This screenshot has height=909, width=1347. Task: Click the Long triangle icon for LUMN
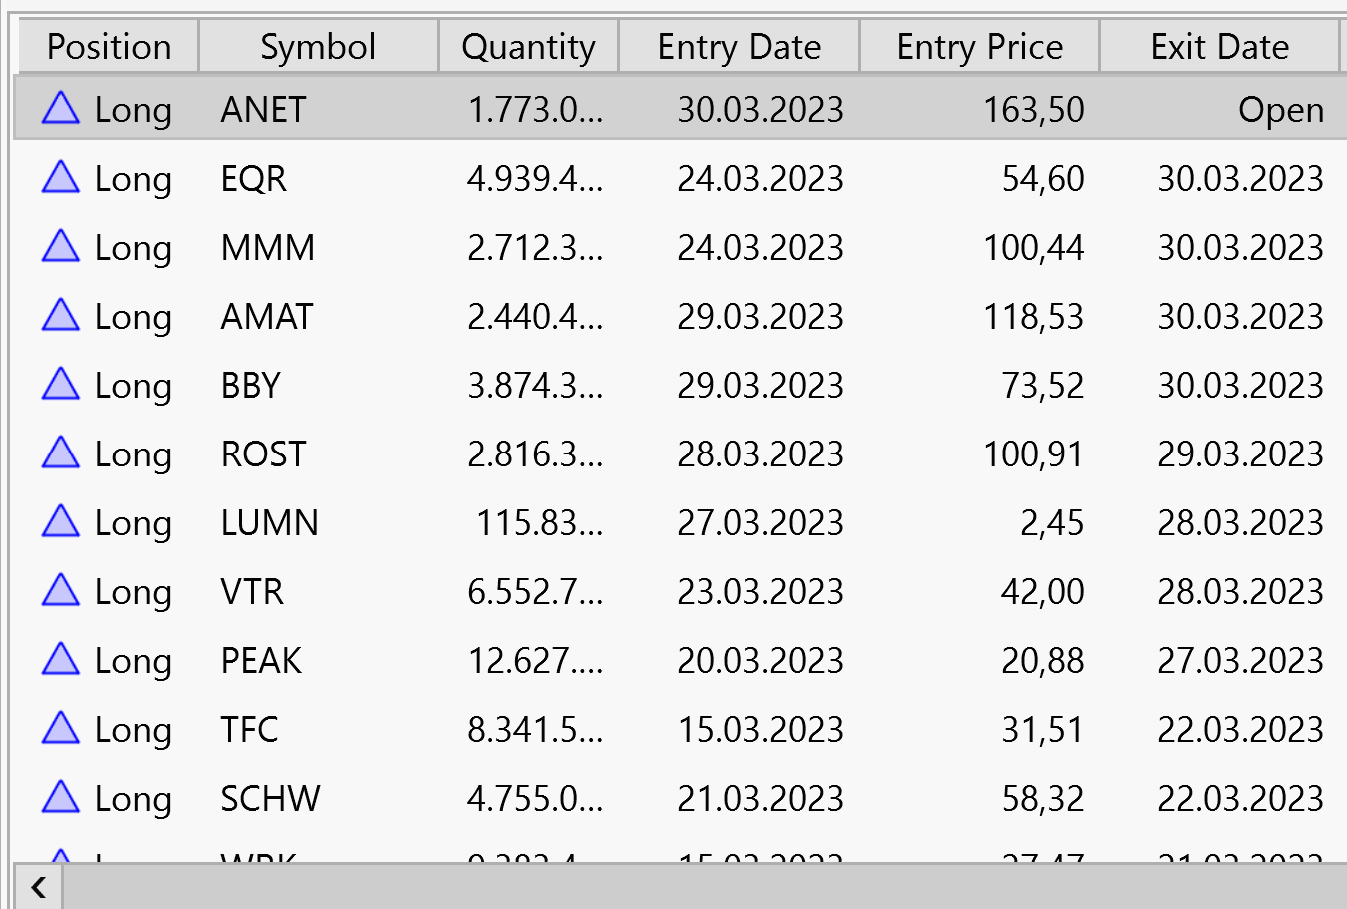[61, 521]
